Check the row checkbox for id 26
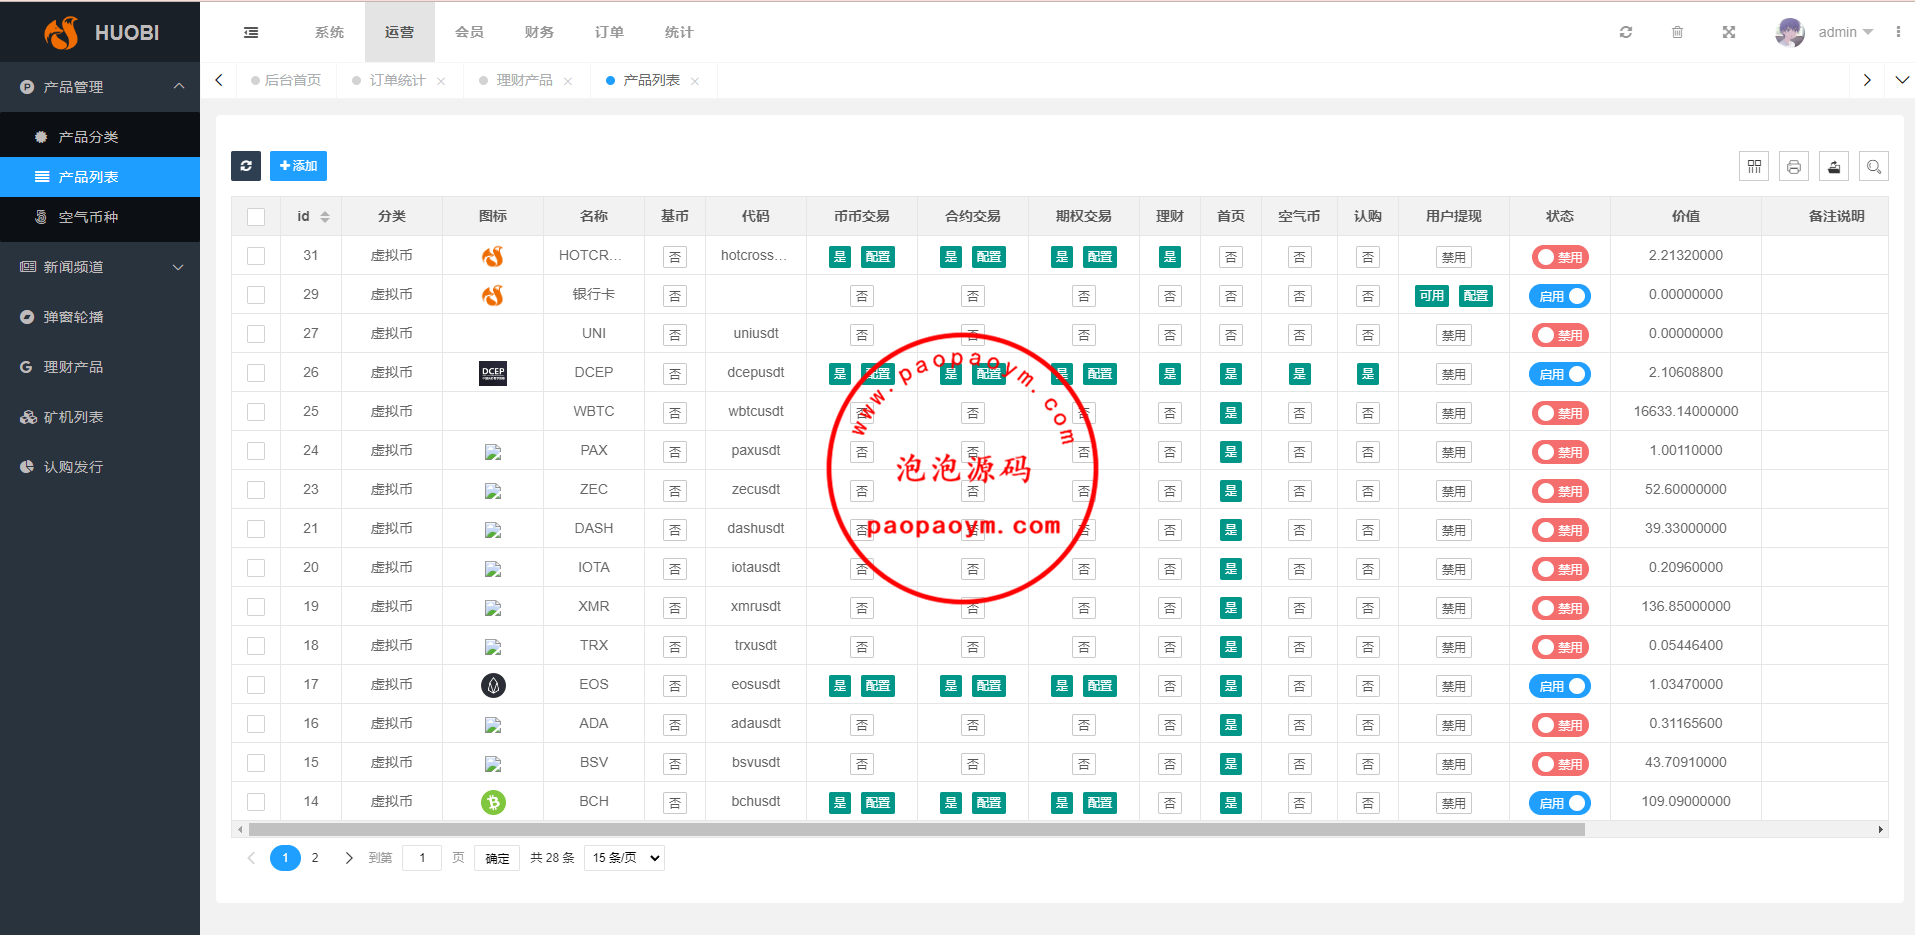Image resolution: width=1915 pixels, height=935 pixels. (256, 373)
